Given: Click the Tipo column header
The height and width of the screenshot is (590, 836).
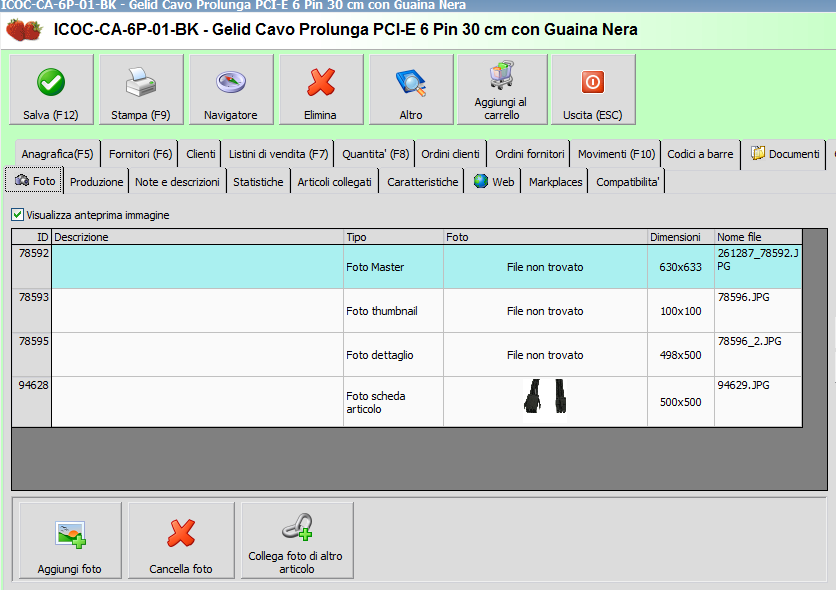Looking at the screenshot, I should pyautogui.click(x=393, y=237).
